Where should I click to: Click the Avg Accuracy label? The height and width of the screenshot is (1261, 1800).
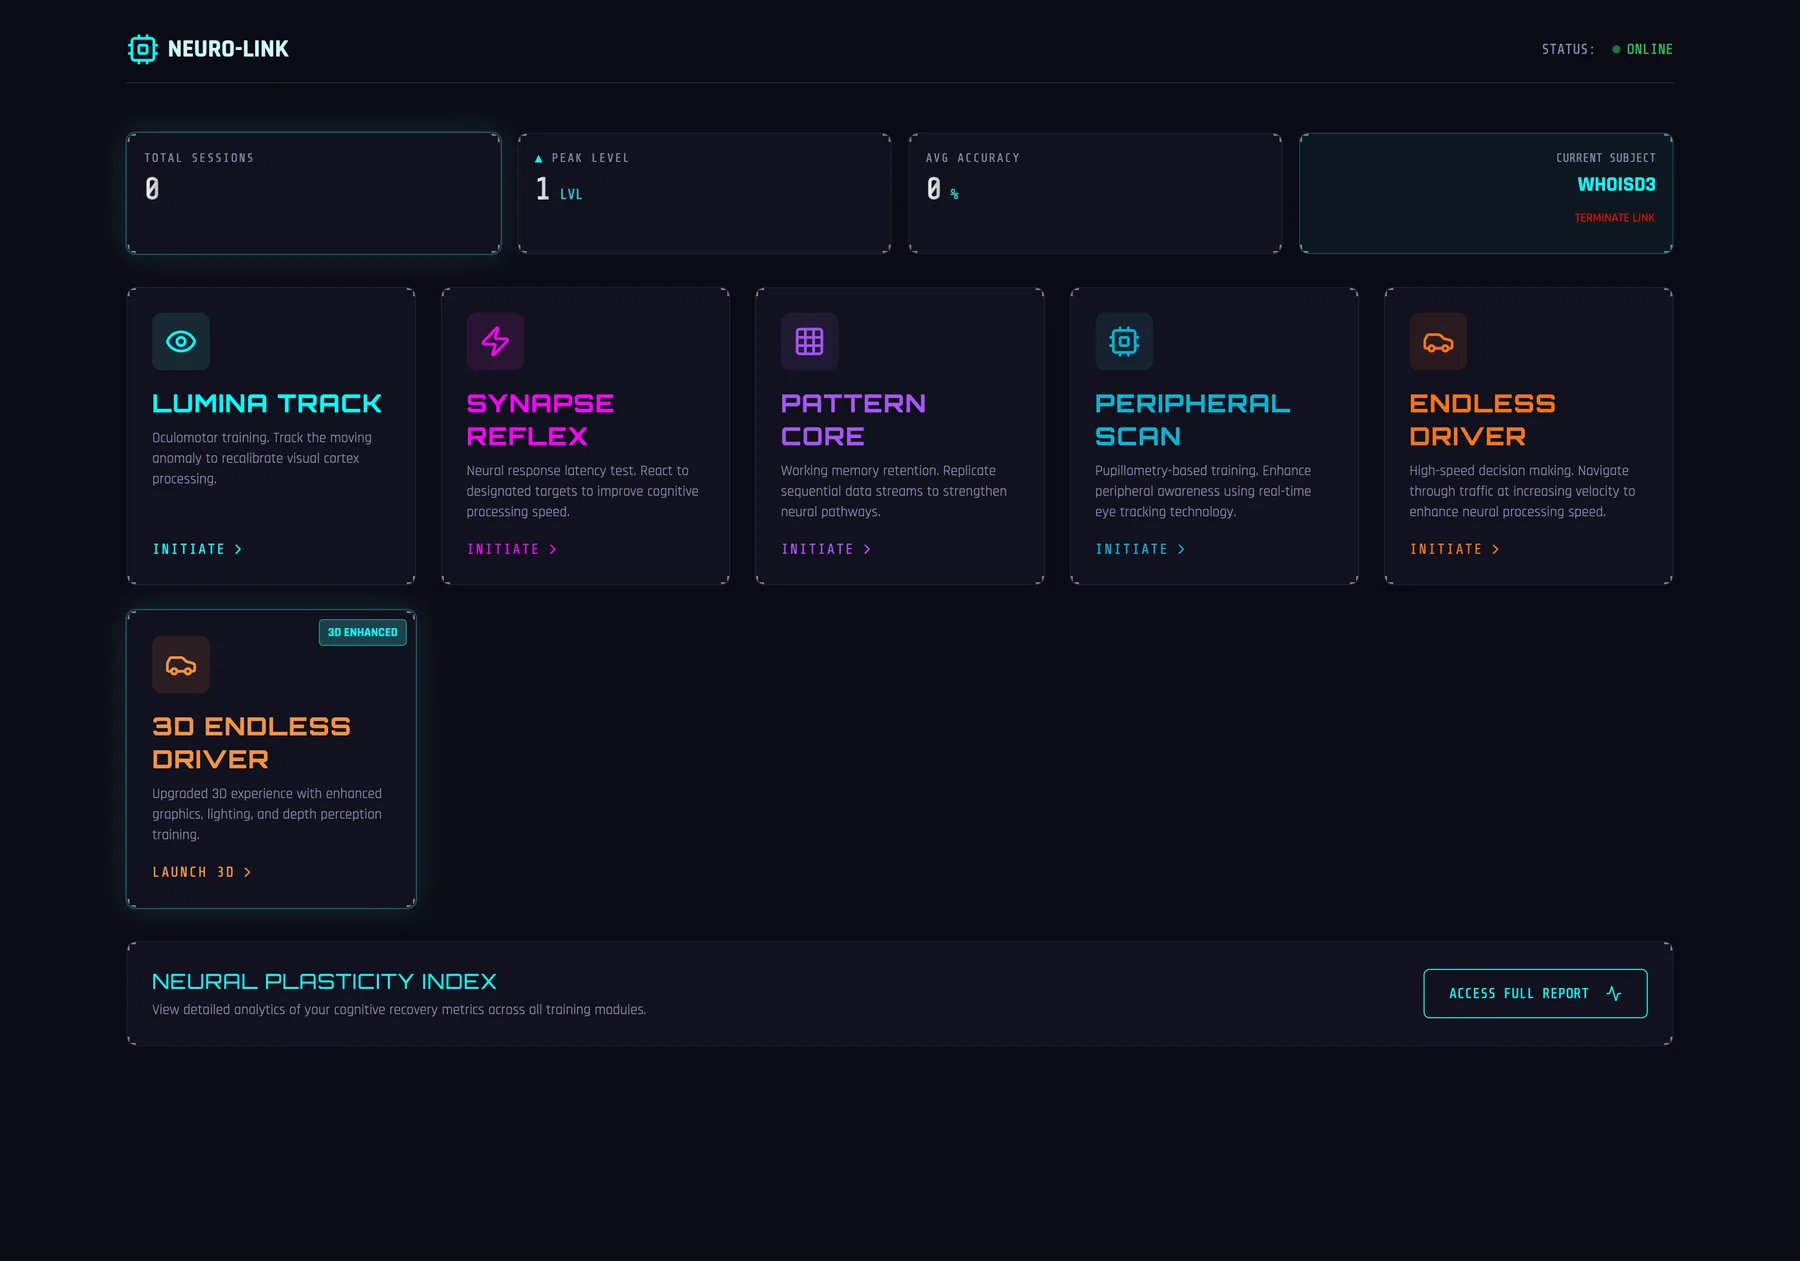pyautogui.click(x=973, y=158)
